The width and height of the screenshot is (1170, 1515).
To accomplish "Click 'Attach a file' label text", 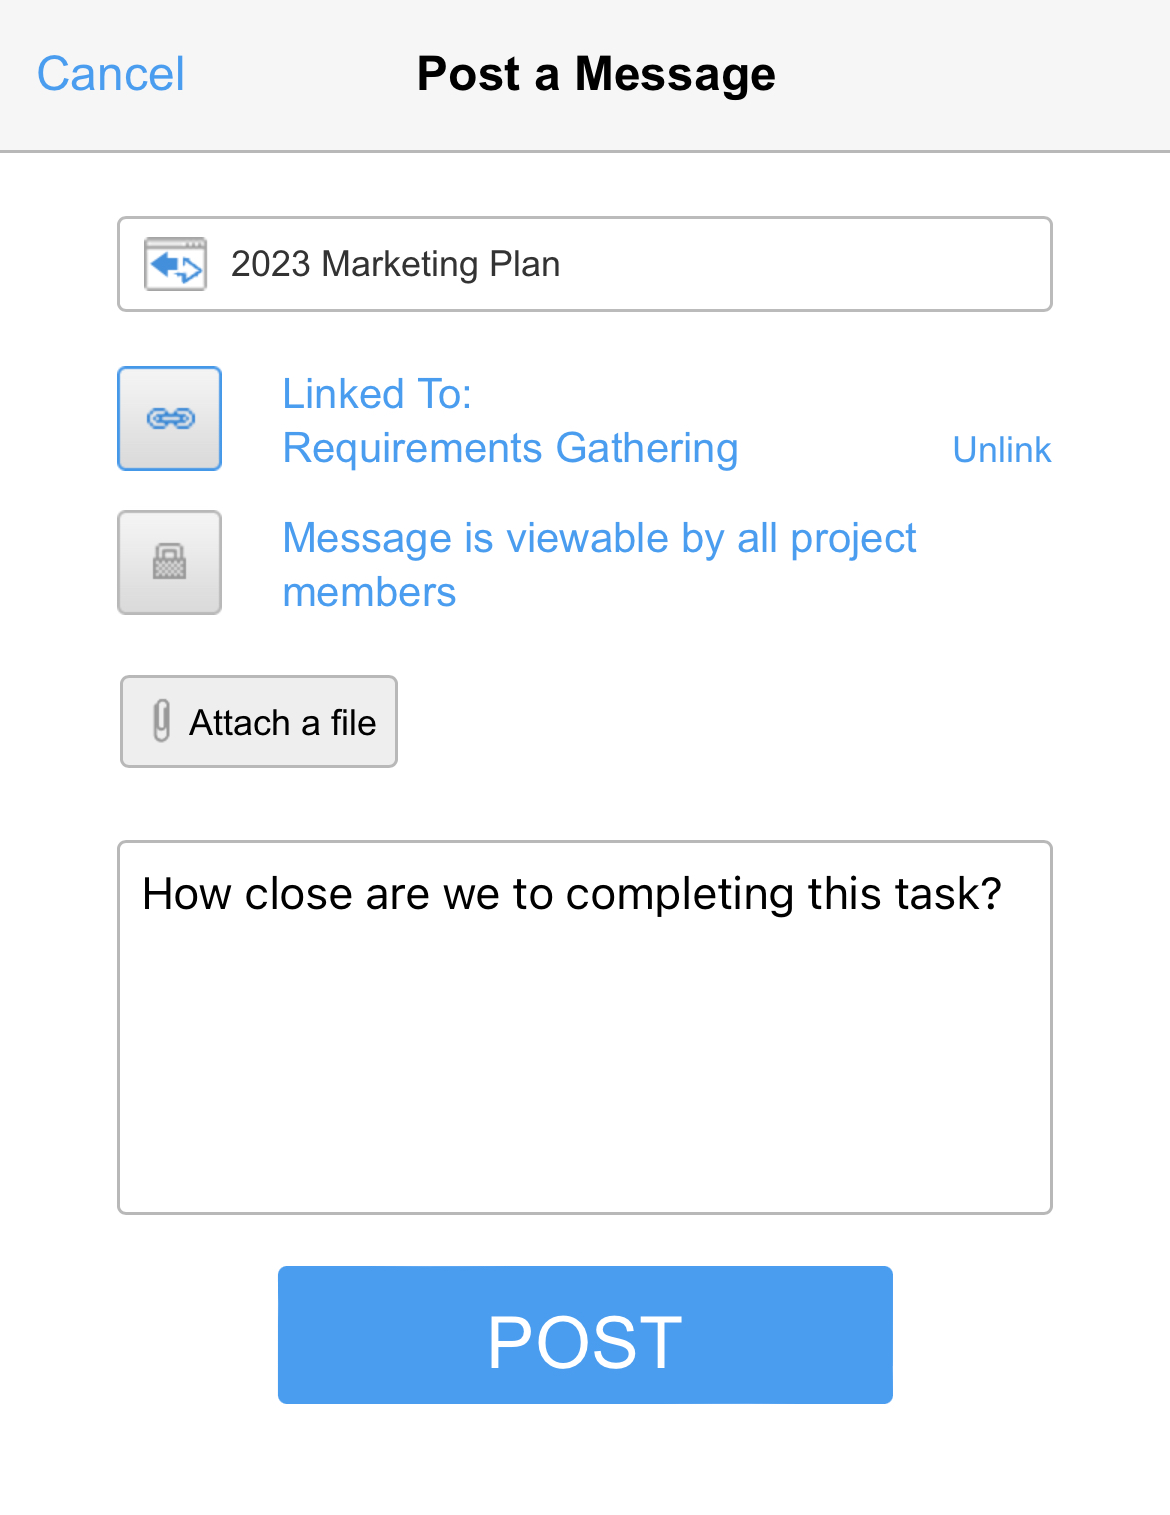I will (283, 722).
